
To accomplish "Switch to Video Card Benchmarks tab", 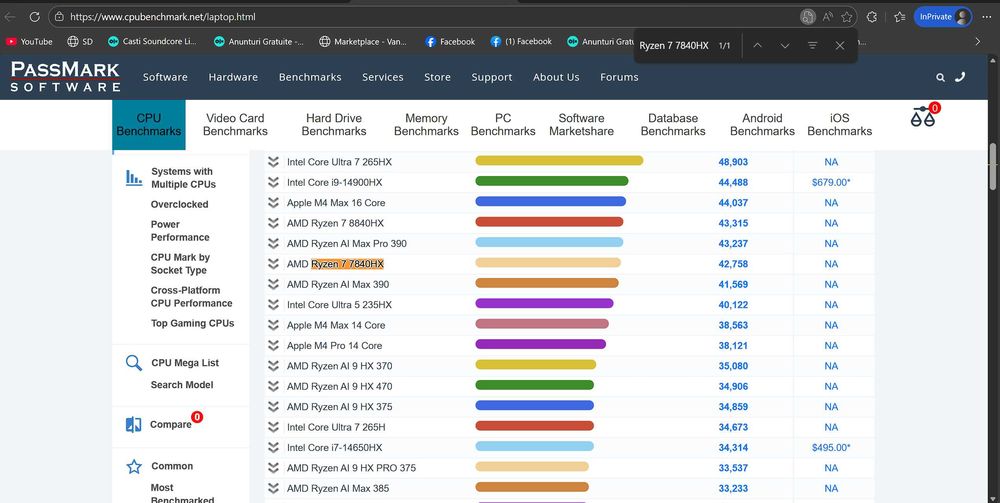I will coord(235,125).
